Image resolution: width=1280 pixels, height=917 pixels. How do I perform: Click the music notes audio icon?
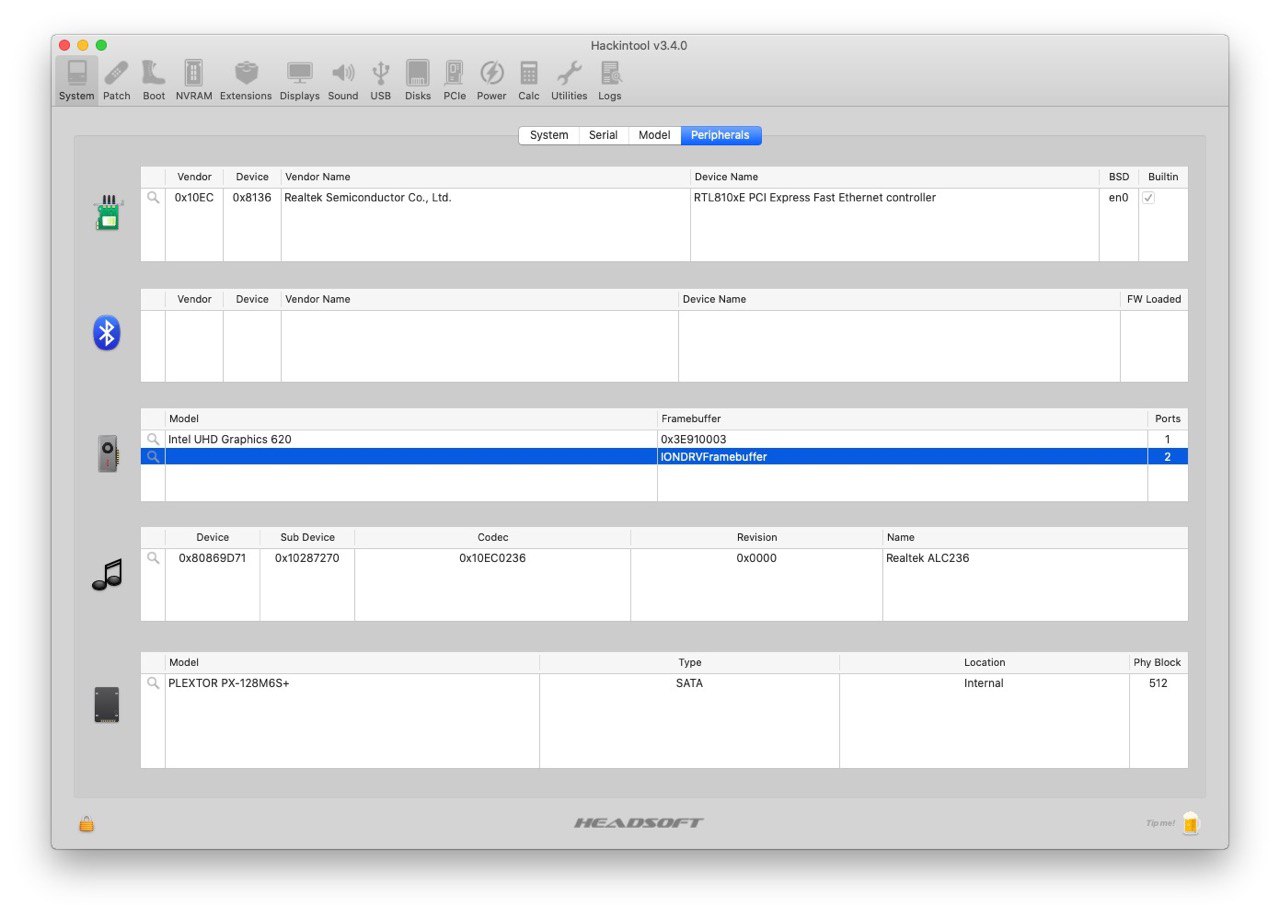pyautogui.click(x=107, y=575)
